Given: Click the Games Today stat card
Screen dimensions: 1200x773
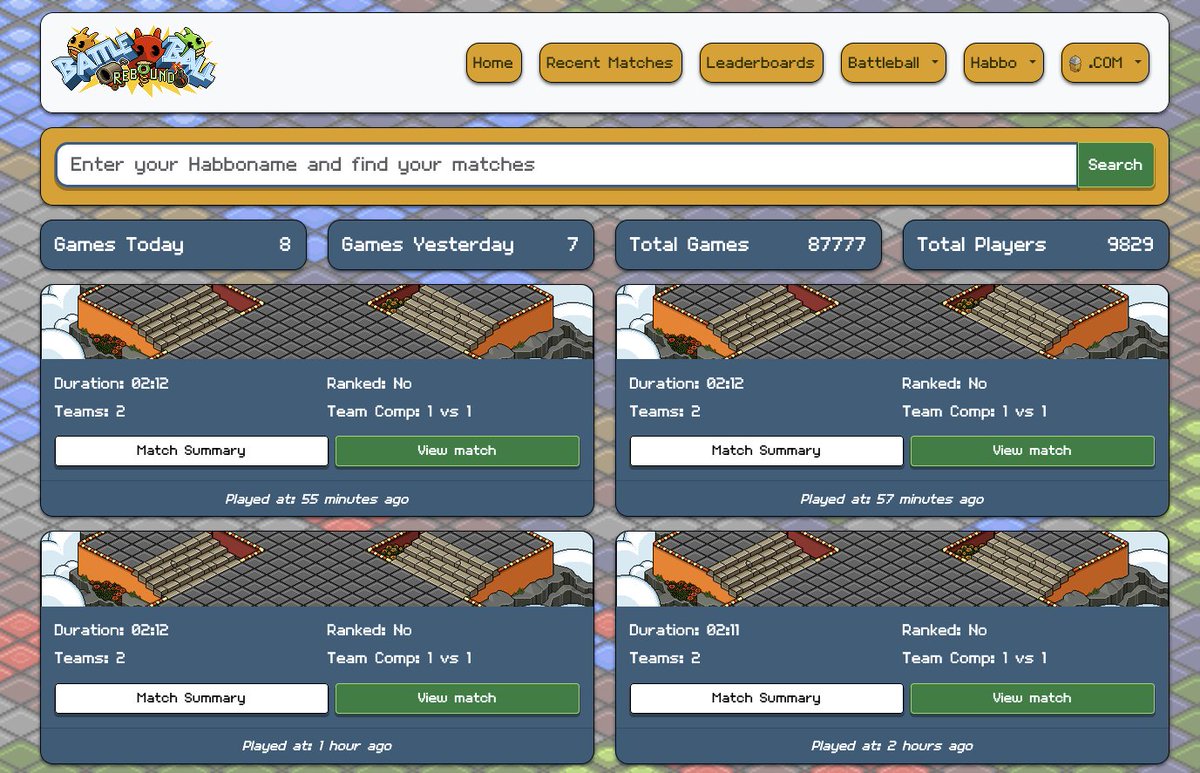Looking at the screenshot, I should 173,245.
